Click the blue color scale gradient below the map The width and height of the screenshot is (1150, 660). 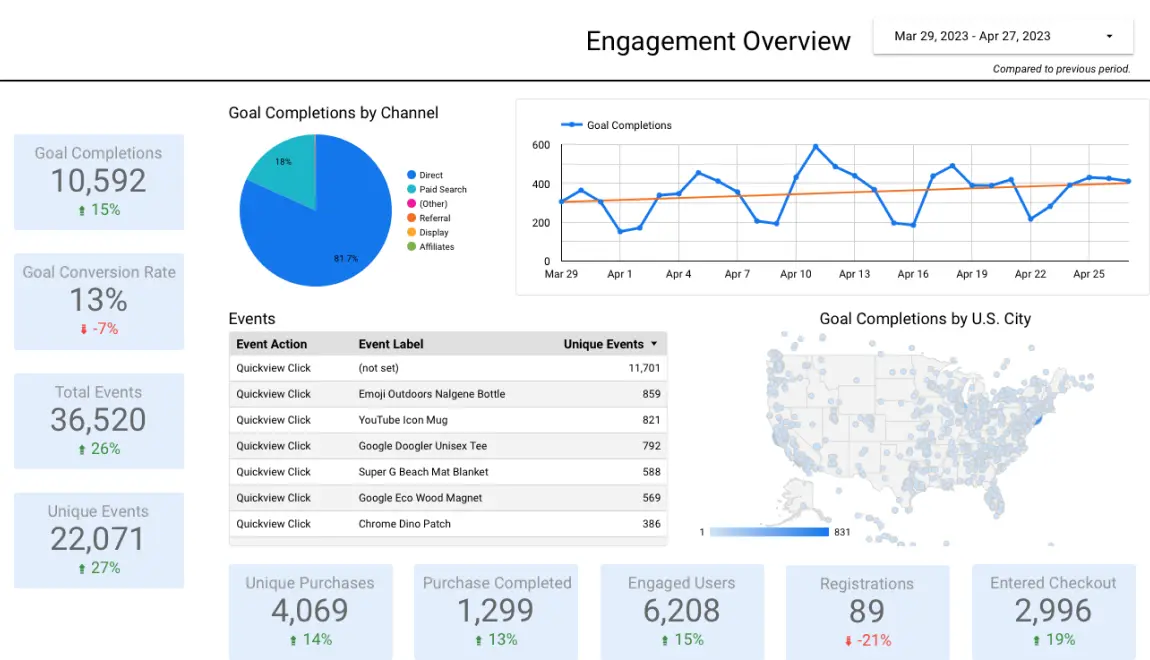click(x=770, y=532)
